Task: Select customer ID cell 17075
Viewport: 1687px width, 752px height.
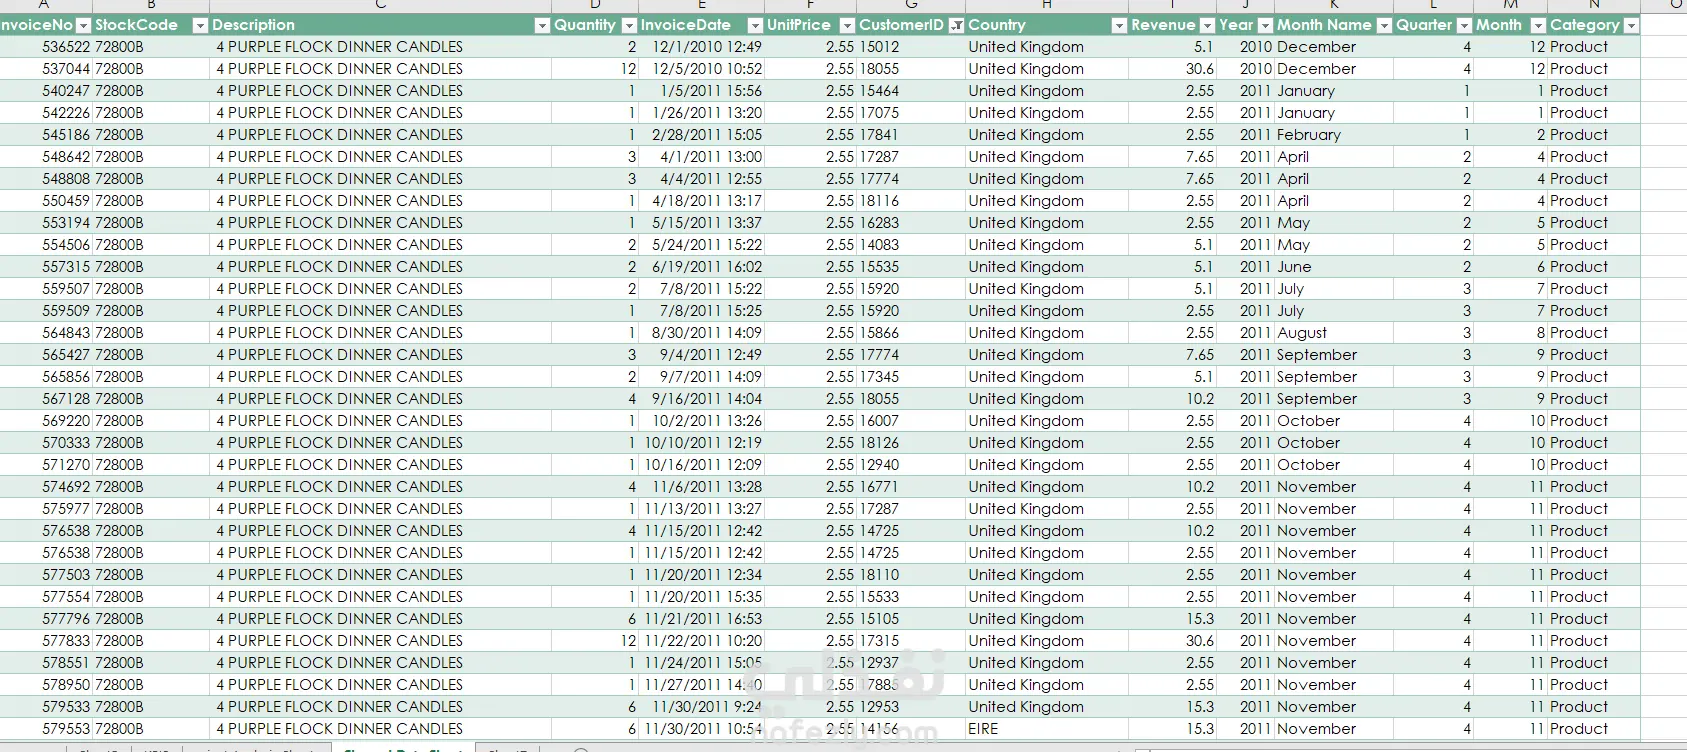Action: [x=911, y=113]
